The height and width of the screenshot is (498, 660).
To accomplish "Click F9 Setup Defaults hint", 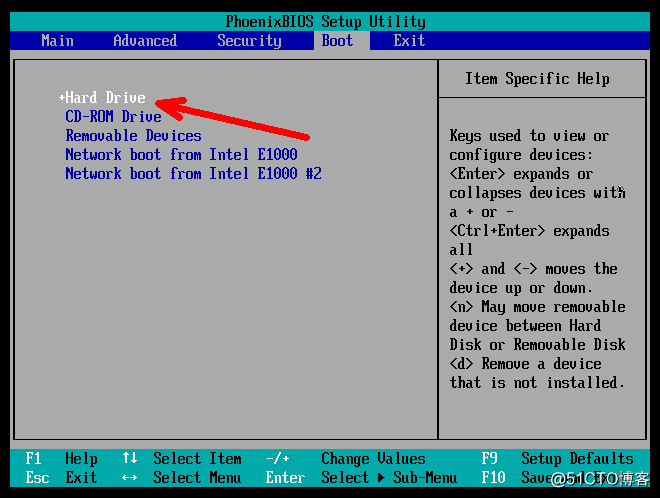I will (558, 458).
